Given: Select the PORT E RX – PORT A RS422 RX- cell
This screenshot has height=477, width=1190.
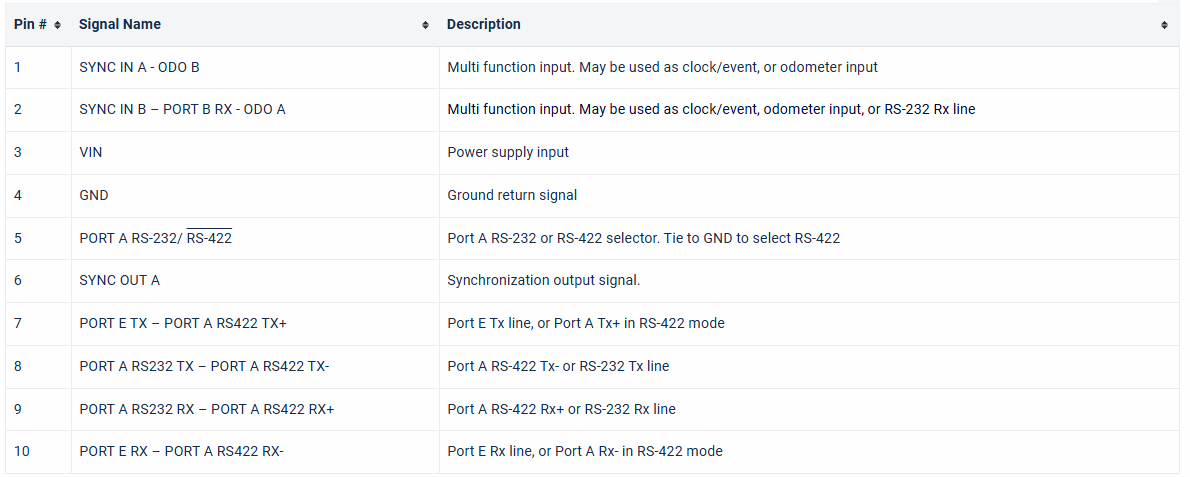Looking at the screenshot, I should point(182,451).
